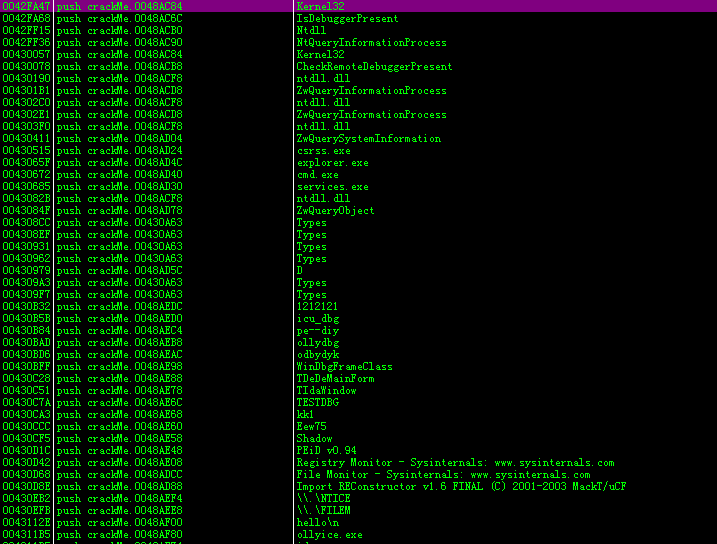Image resolution: width=717 pixels, height=544 pixels.
Task: Click the kk1 string entry
Action: click(x=305, y=415)
